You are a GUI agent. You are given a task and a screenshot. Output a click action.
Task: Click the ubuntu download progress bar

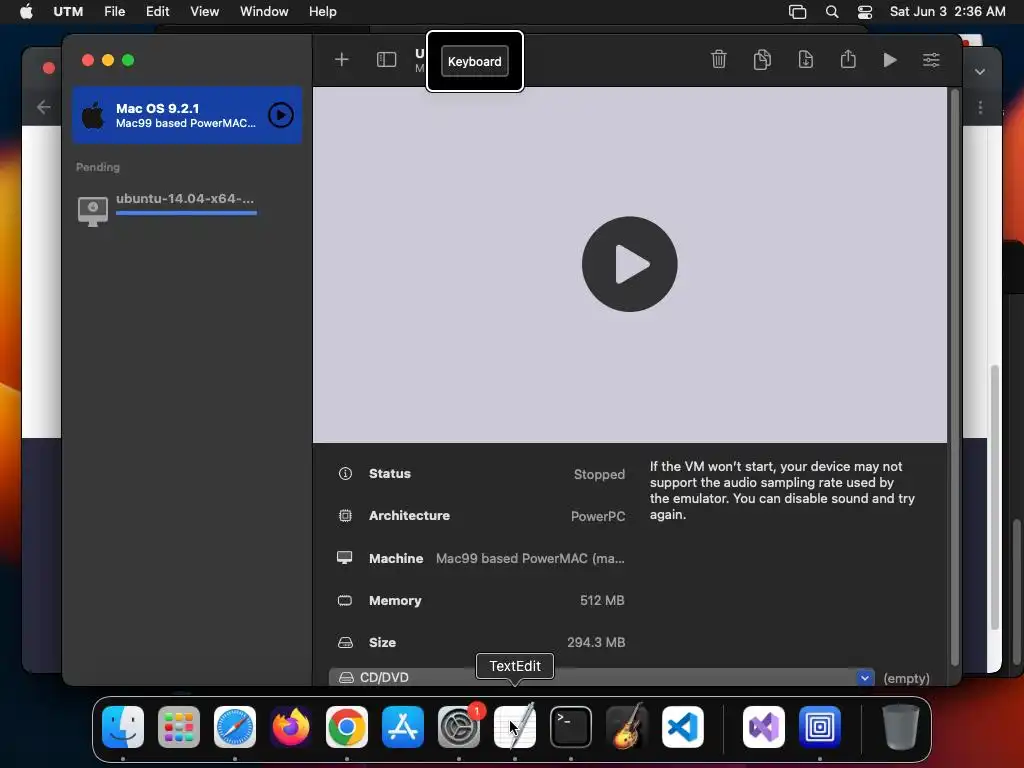[186, 213]
